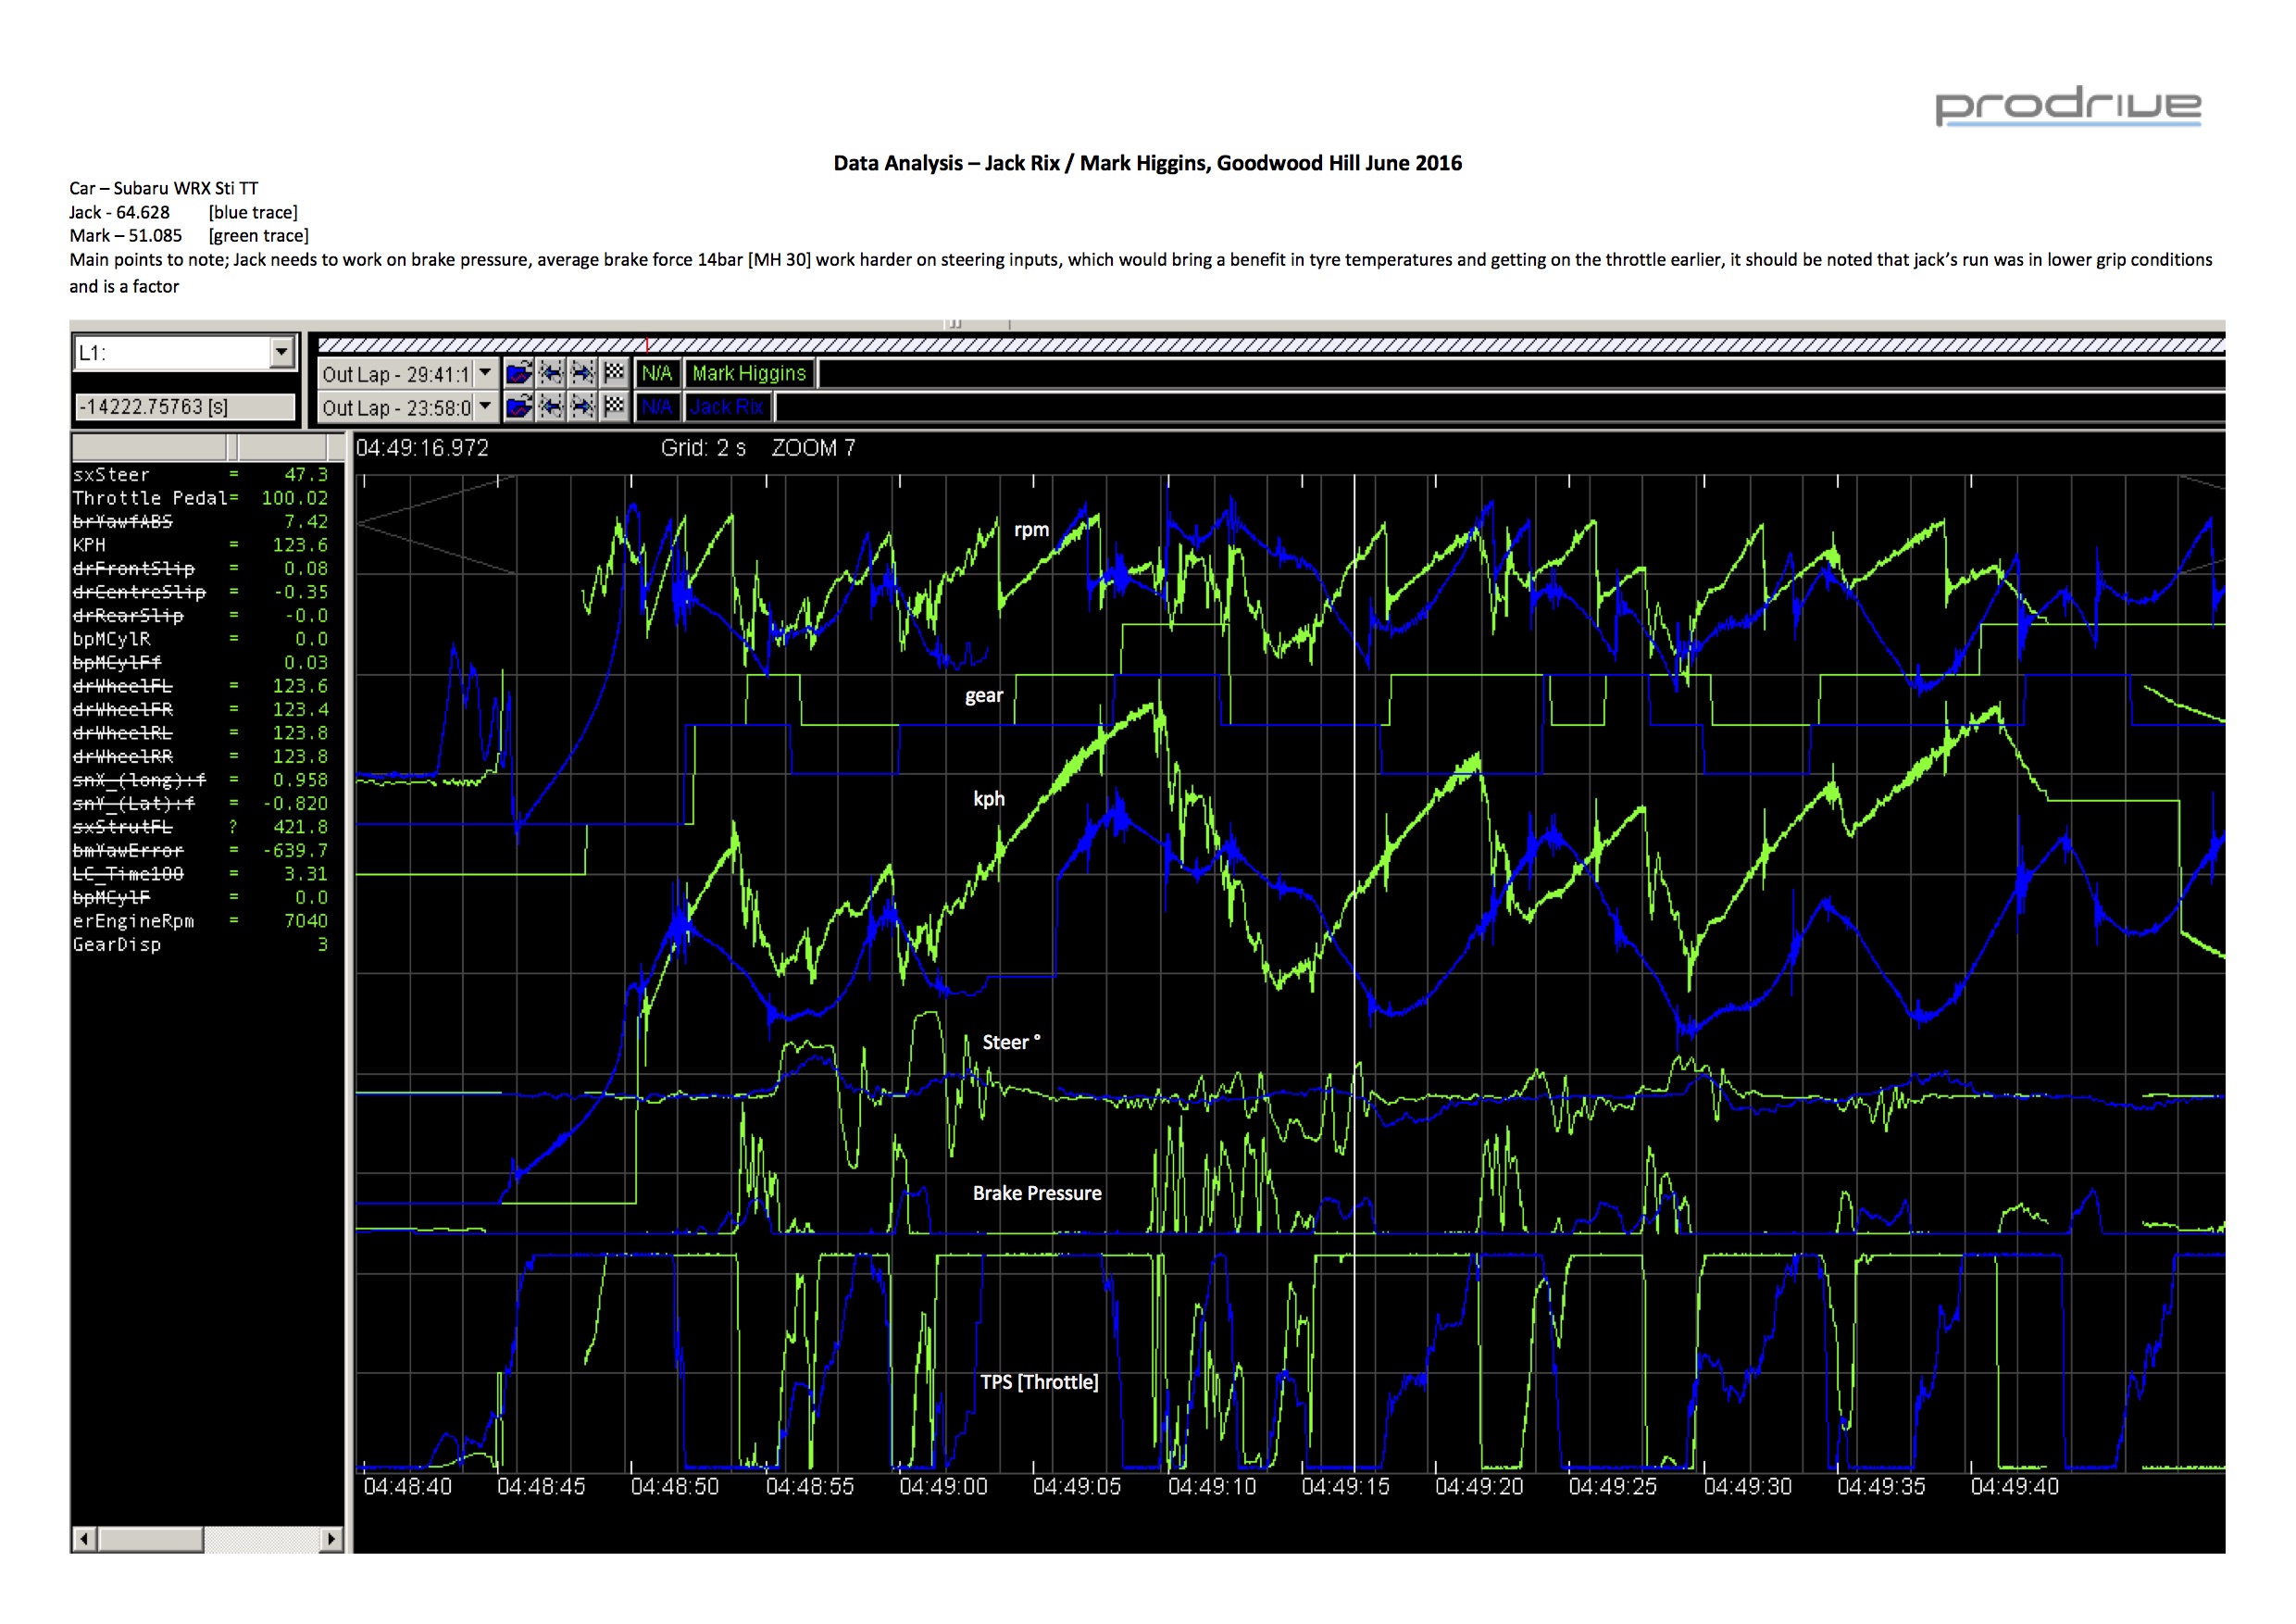The image size is (2296, 1624).
Task: Click the prodrive logo
Action: click(2068, 106)
